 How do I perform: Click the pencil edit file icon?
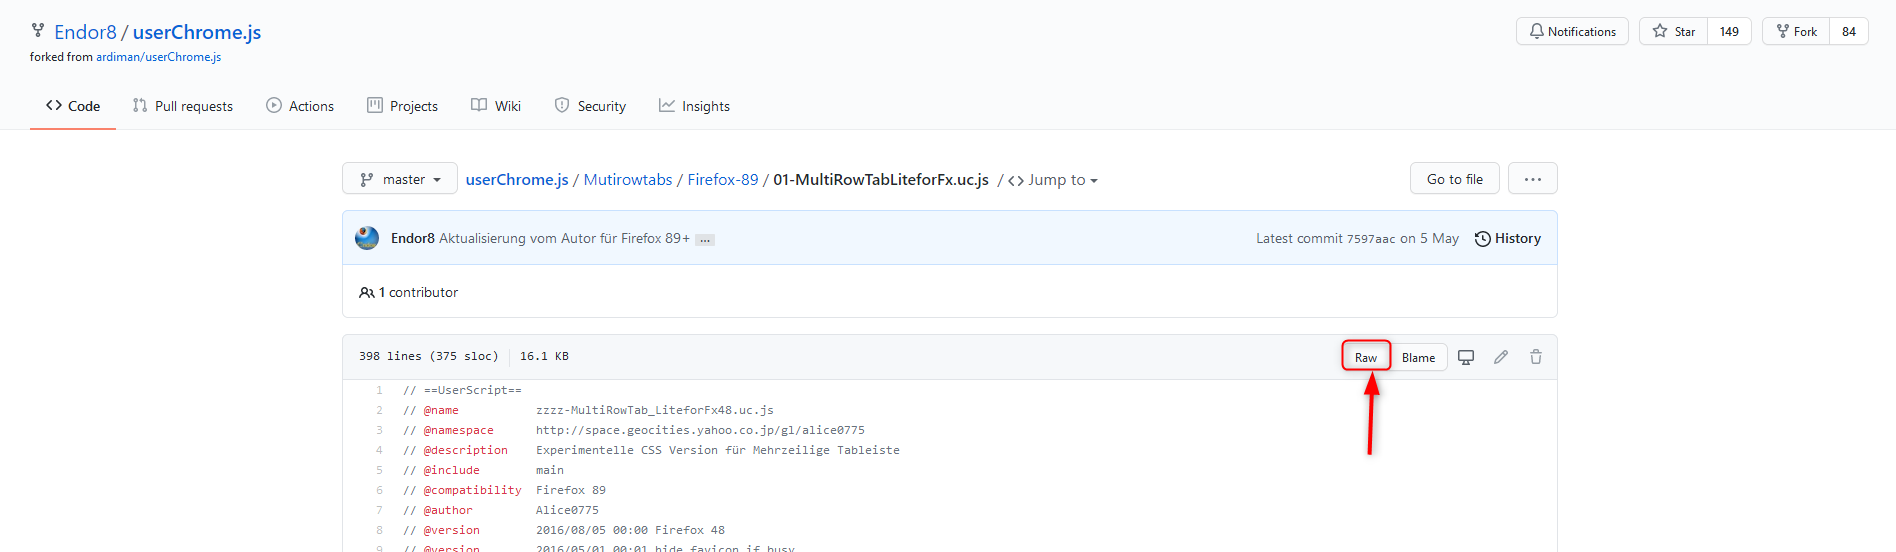click(x=1501, y=357)
